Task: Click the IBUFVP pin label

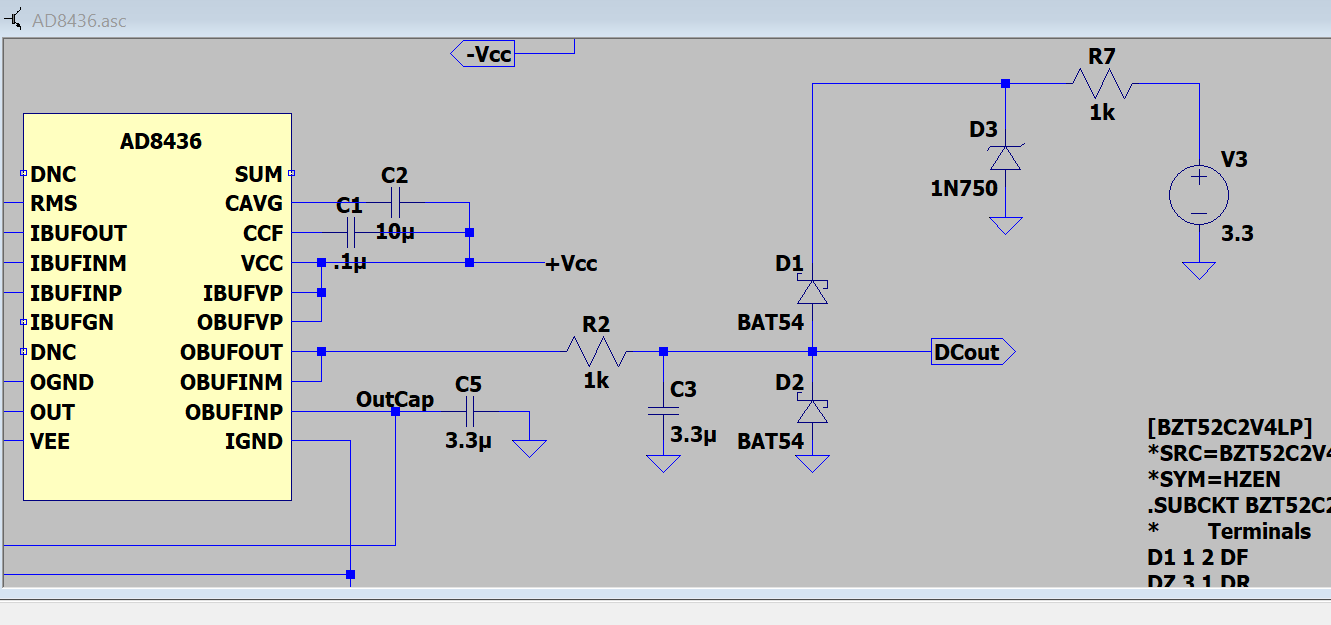Action: pos(243,293)
